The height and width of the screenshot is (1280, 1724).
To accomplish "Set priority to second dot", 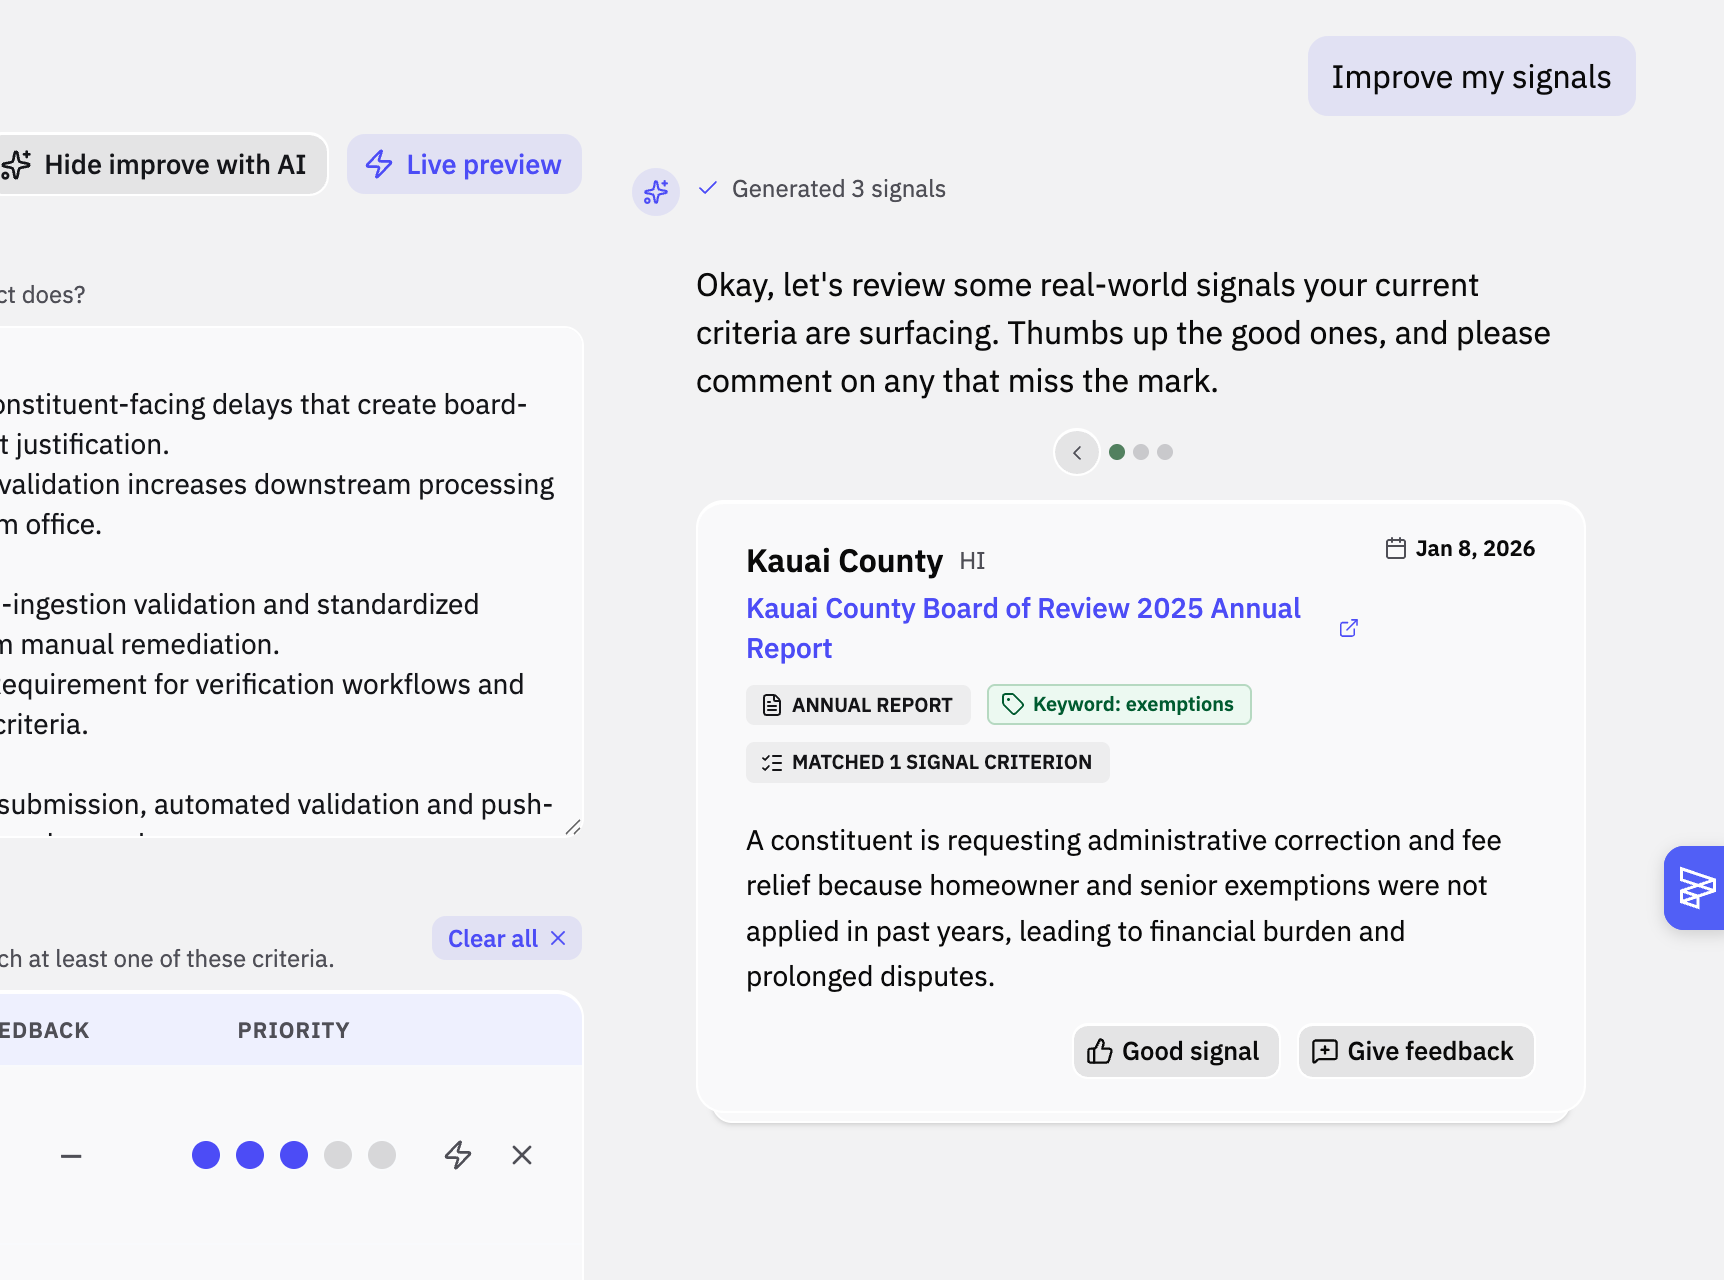I will pyautogui.click(x=250, y=1155).
